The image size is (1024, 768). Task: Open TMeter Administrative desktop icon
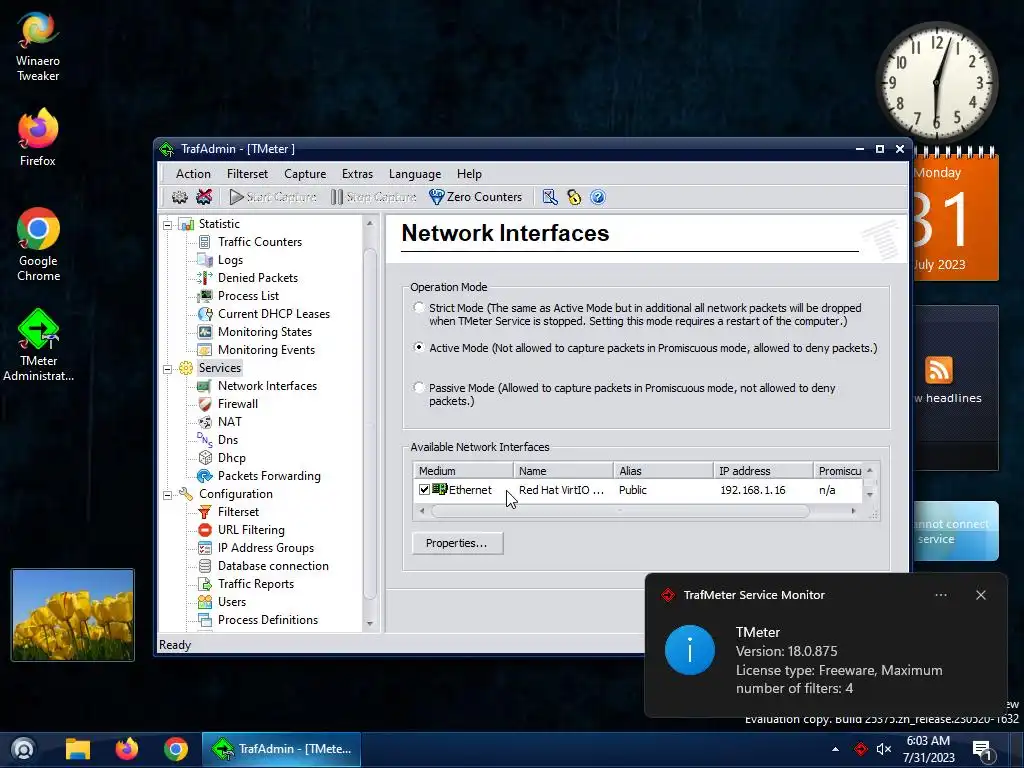(38, 345)
